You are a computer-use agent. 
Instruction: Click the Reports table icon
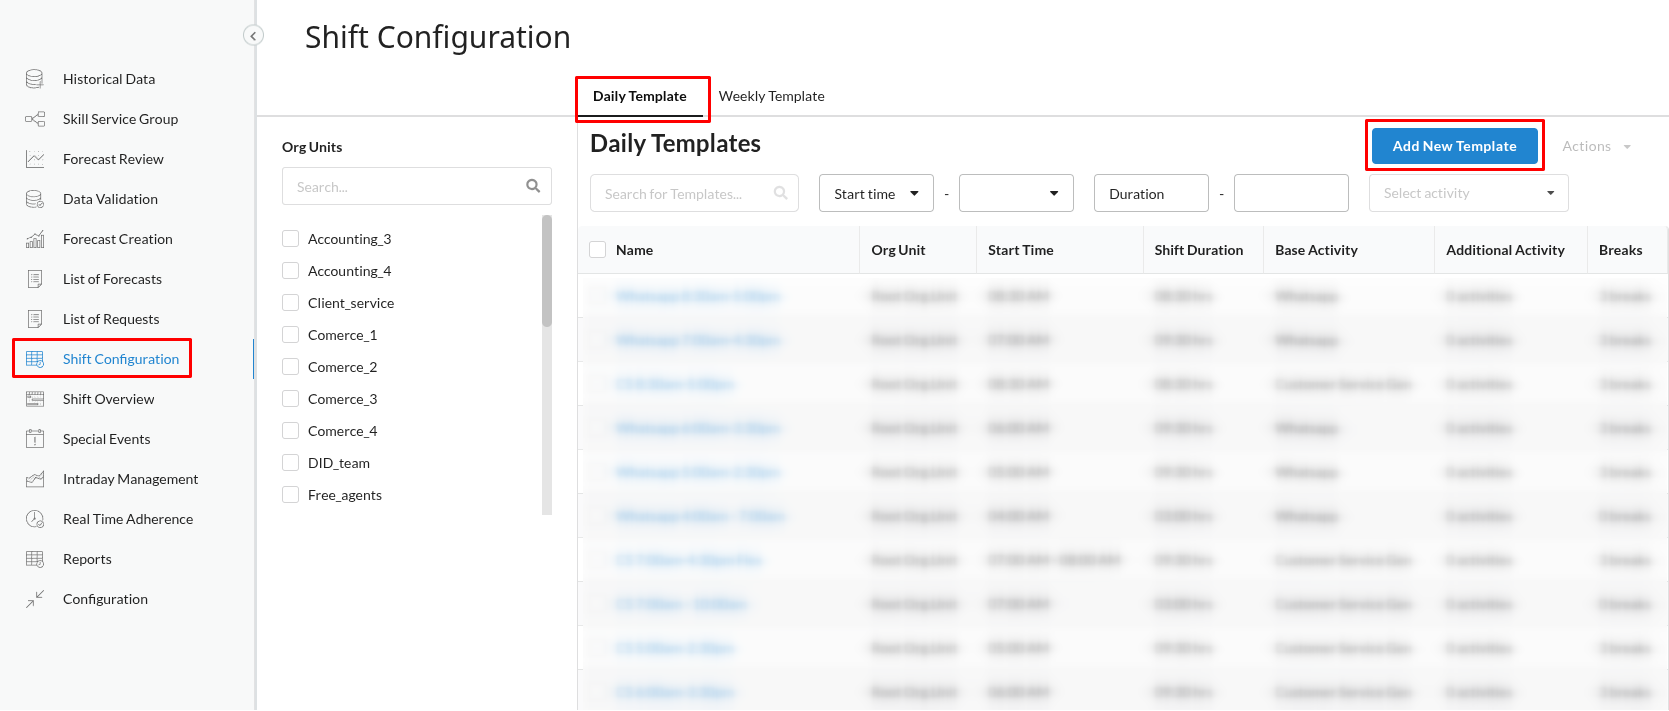(35, 559)
